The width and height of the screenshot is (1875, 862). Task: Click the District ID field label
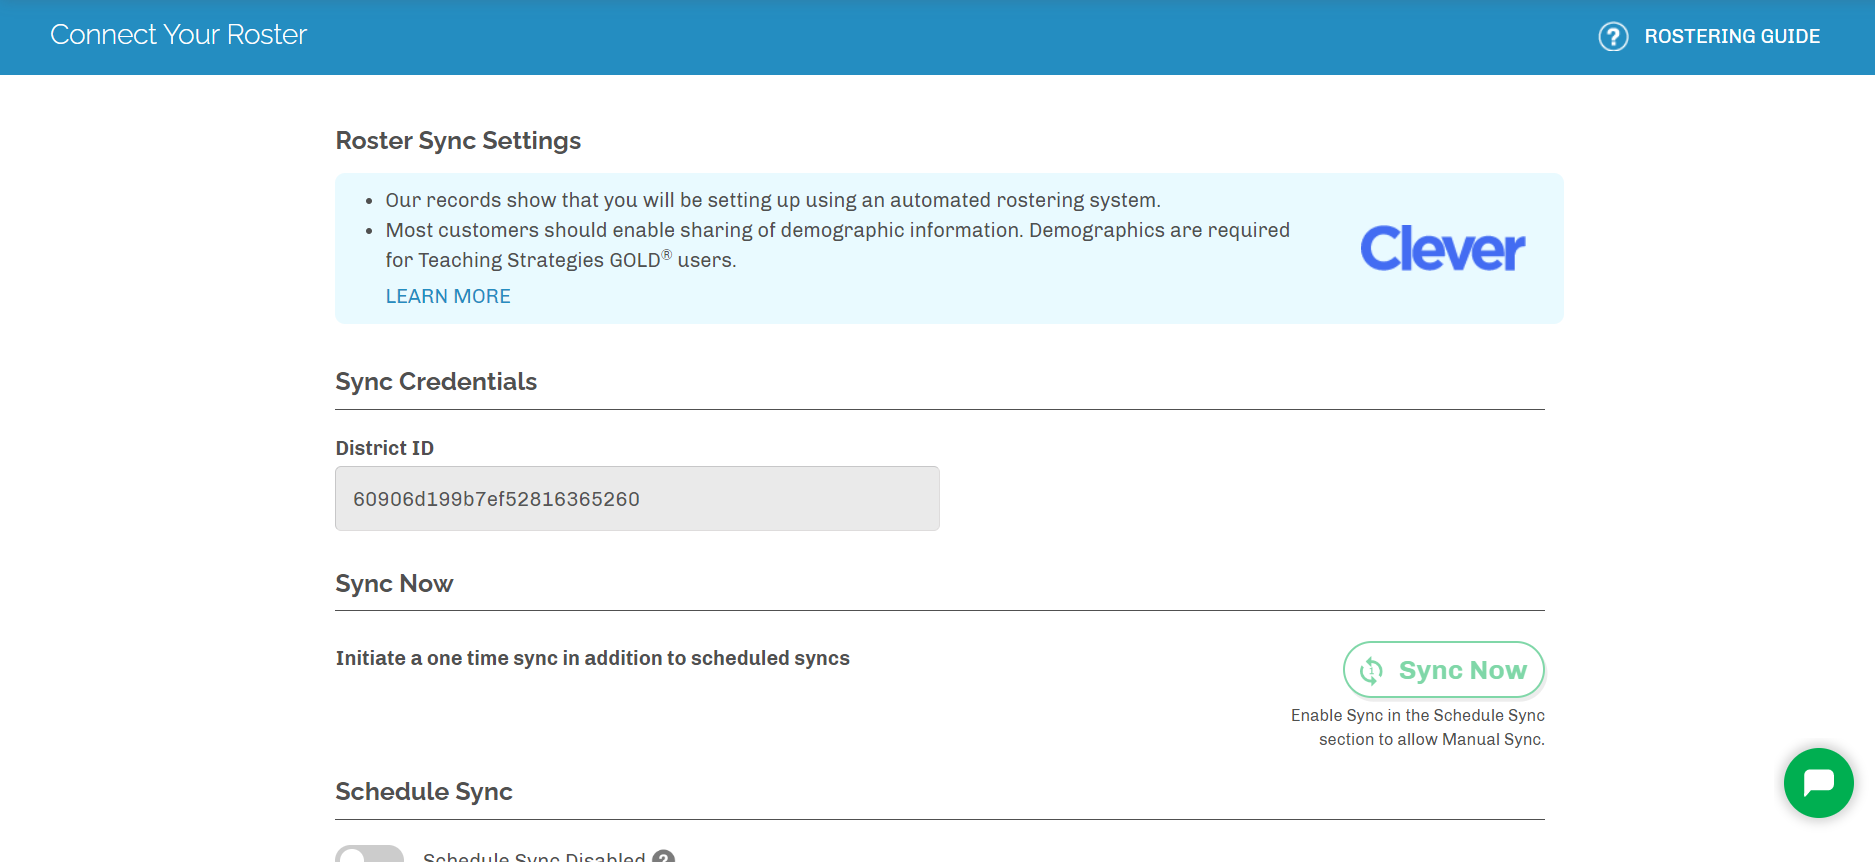(384, 448)
